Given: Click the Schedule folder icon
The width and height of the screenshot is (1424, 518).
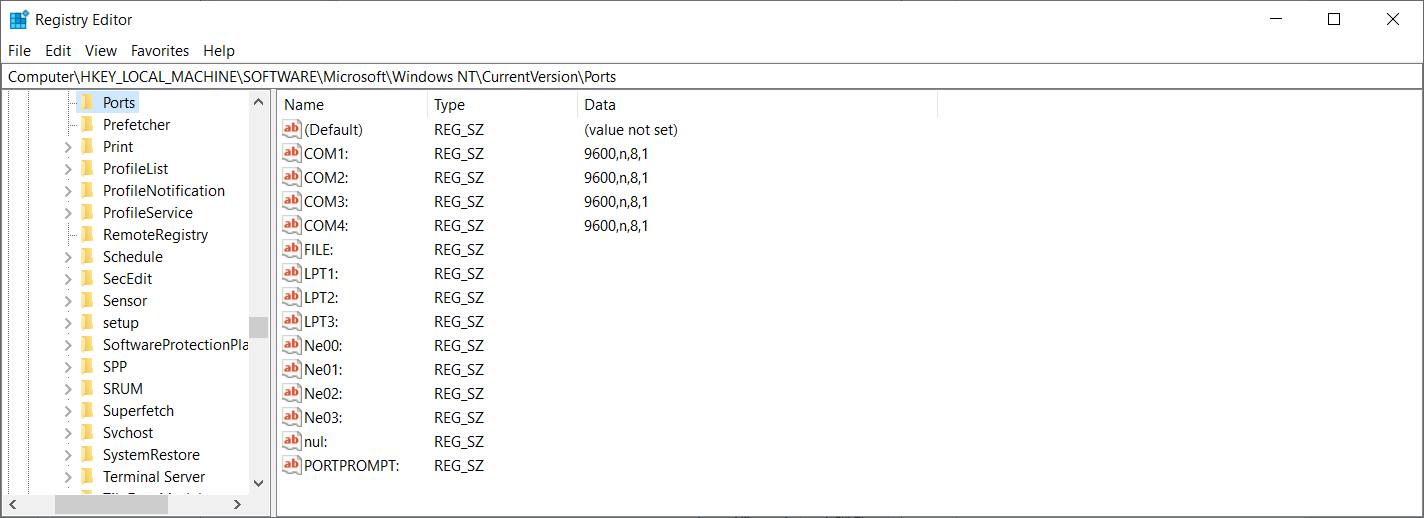Looking at the screenshot, I should [x=87, y=256].
